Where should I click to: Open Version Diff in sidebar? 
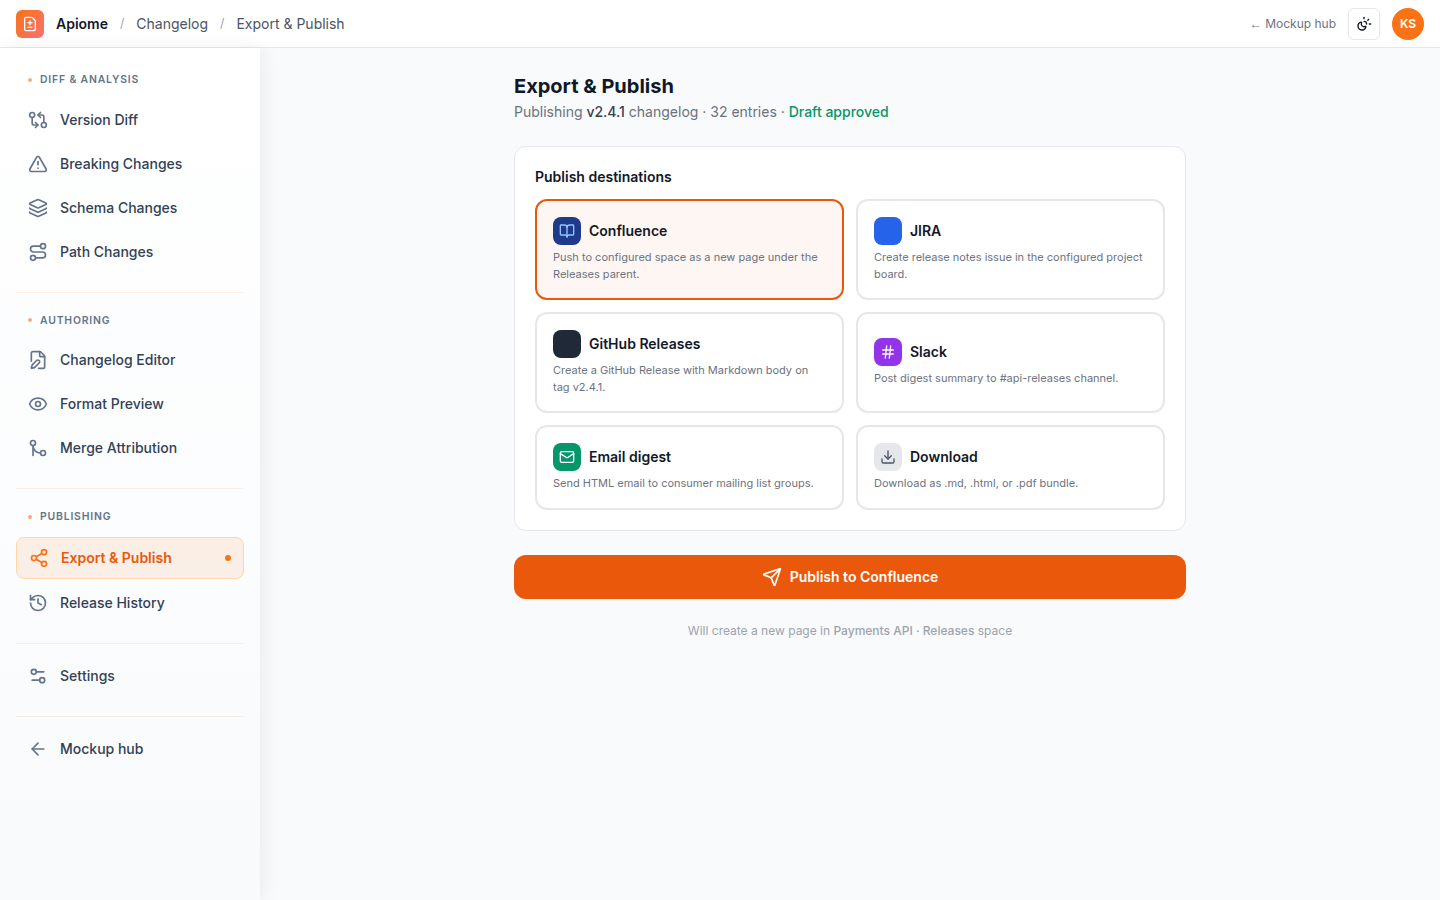click(130, 120)
